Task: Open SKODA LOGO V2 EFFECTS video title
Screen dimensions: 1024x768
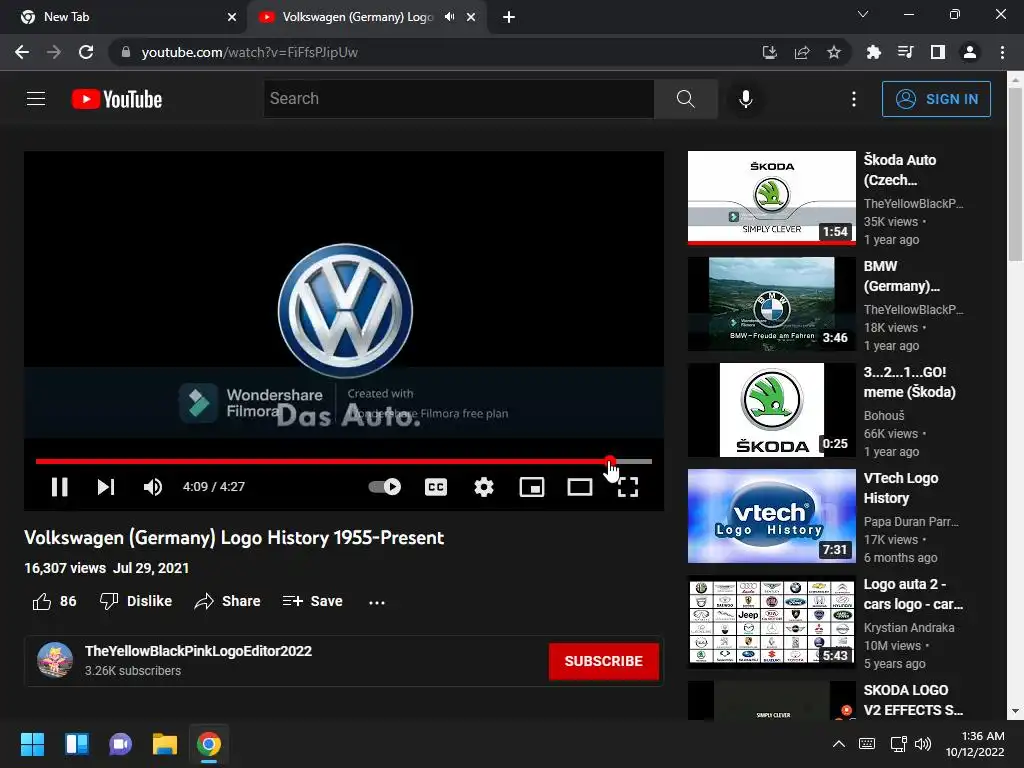Action: [913, 700]
